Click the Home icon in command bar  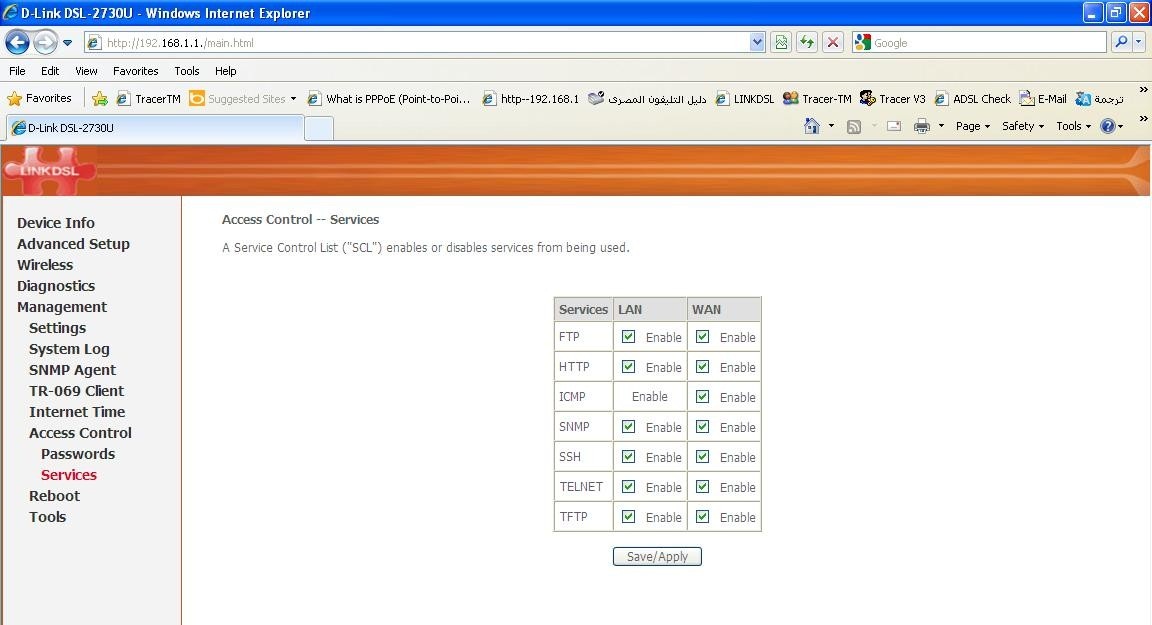tap(812, 126)
